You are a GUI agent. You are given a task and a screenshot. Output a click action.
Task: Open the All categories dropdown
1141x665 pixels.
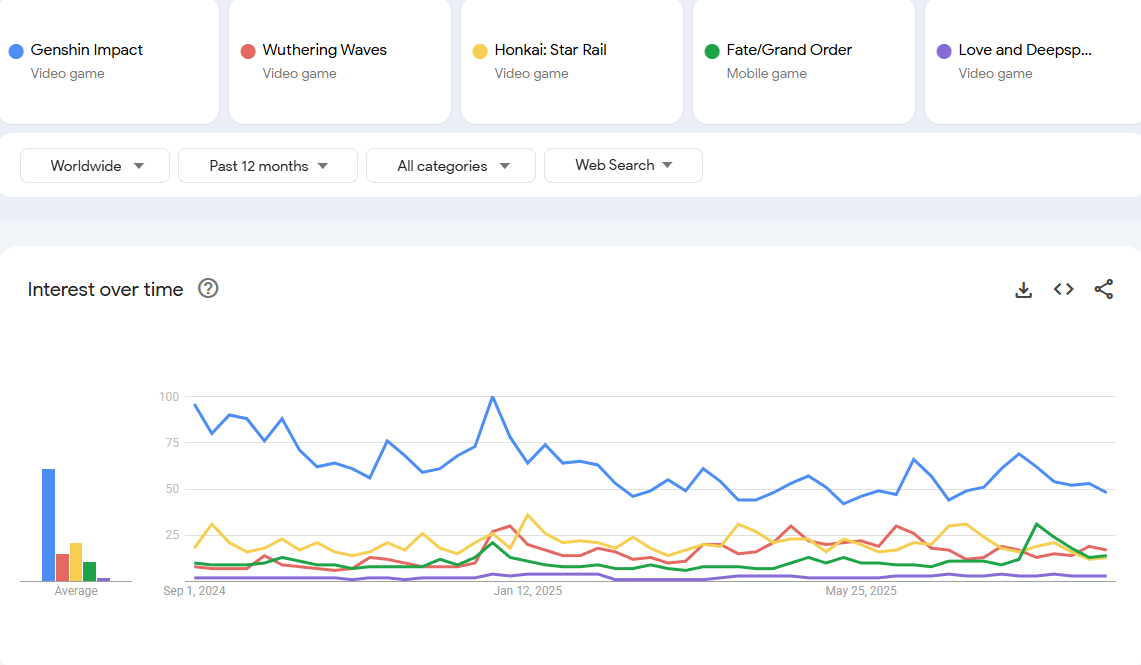pyautogui.click(x=451, y=166)
